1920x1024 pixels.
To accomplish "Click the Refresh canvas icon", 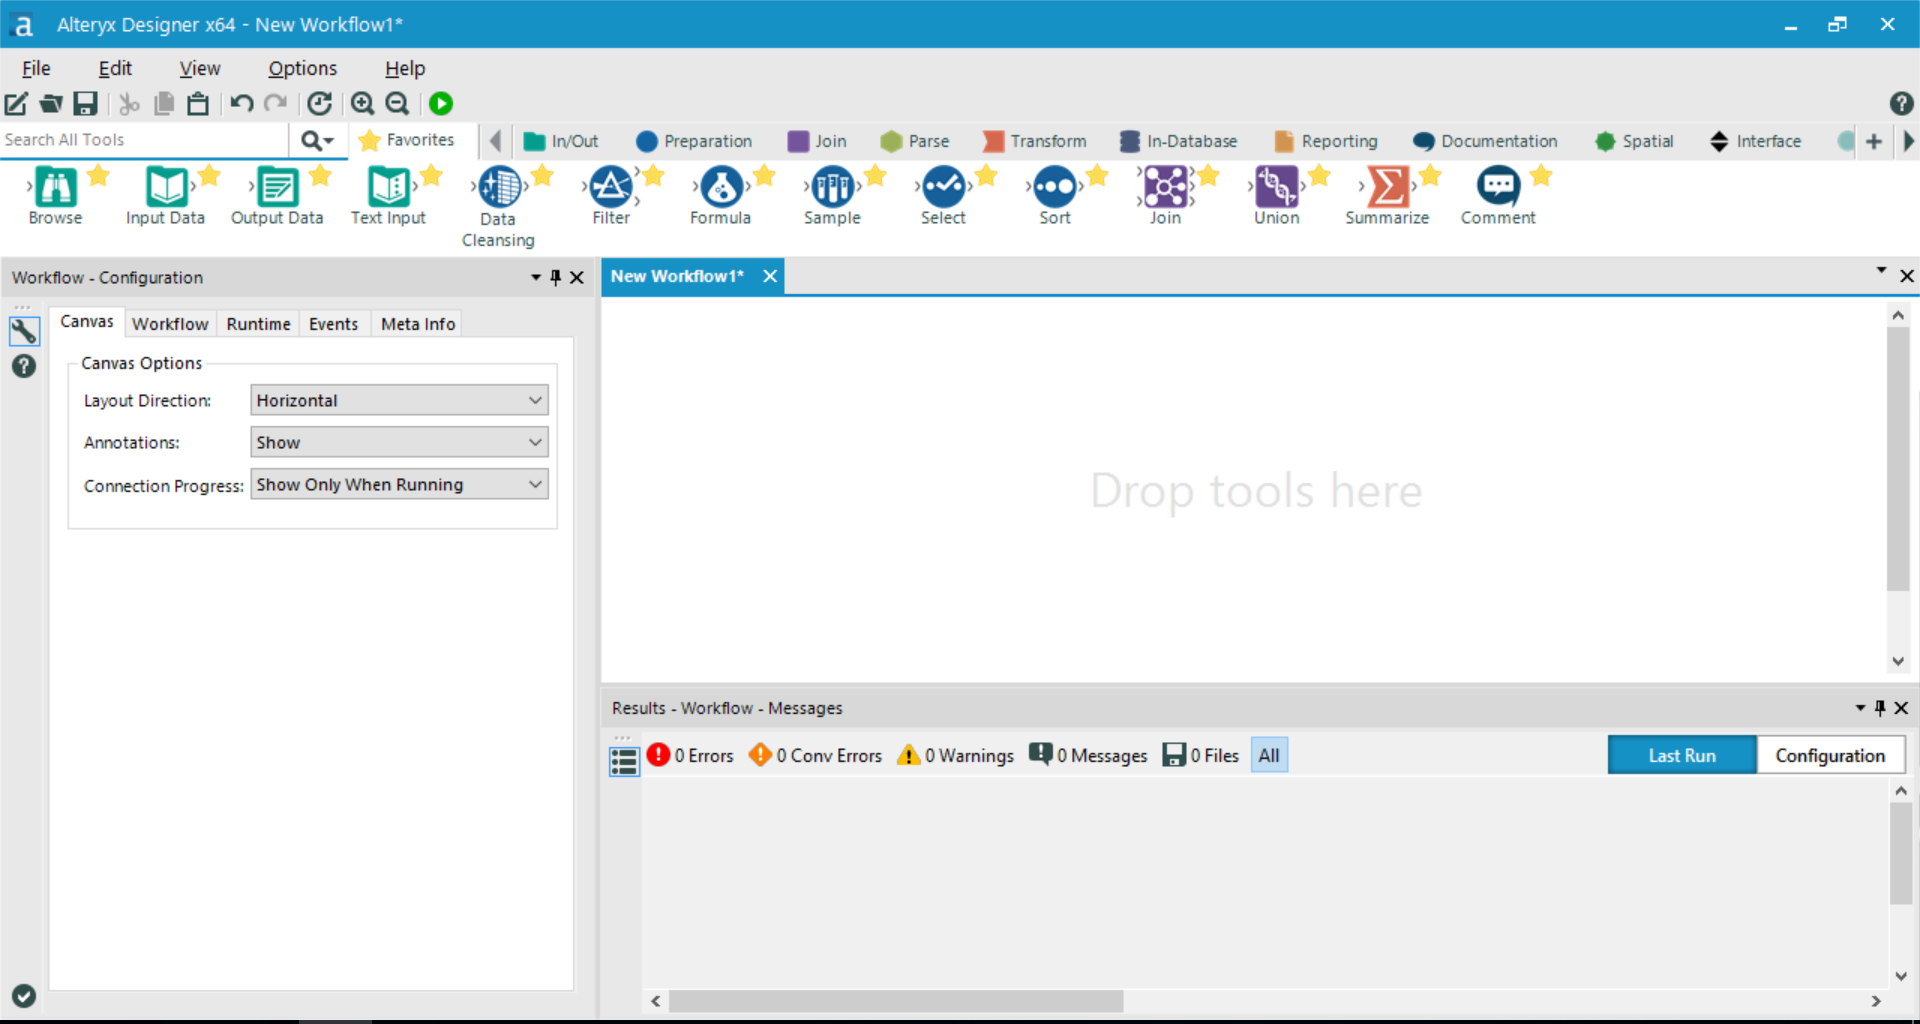I will (x=319, y=103).
